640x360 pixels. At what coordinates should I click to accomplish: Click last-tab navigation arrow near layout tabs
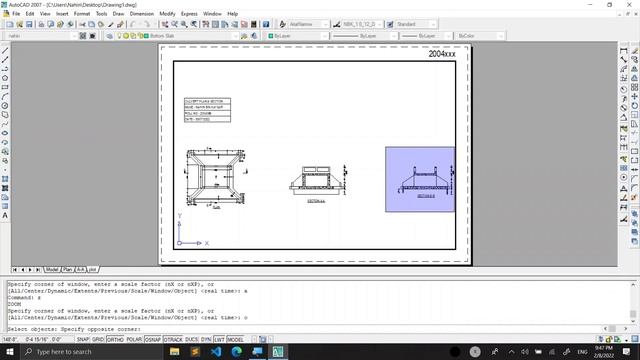38,270
